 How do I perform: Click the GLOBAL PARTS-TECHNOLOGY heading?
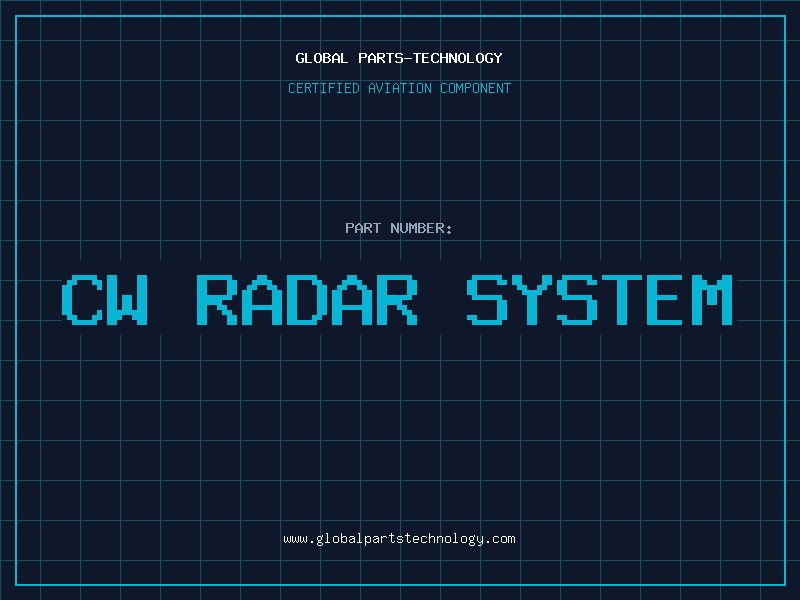click(x=399, y=58)
